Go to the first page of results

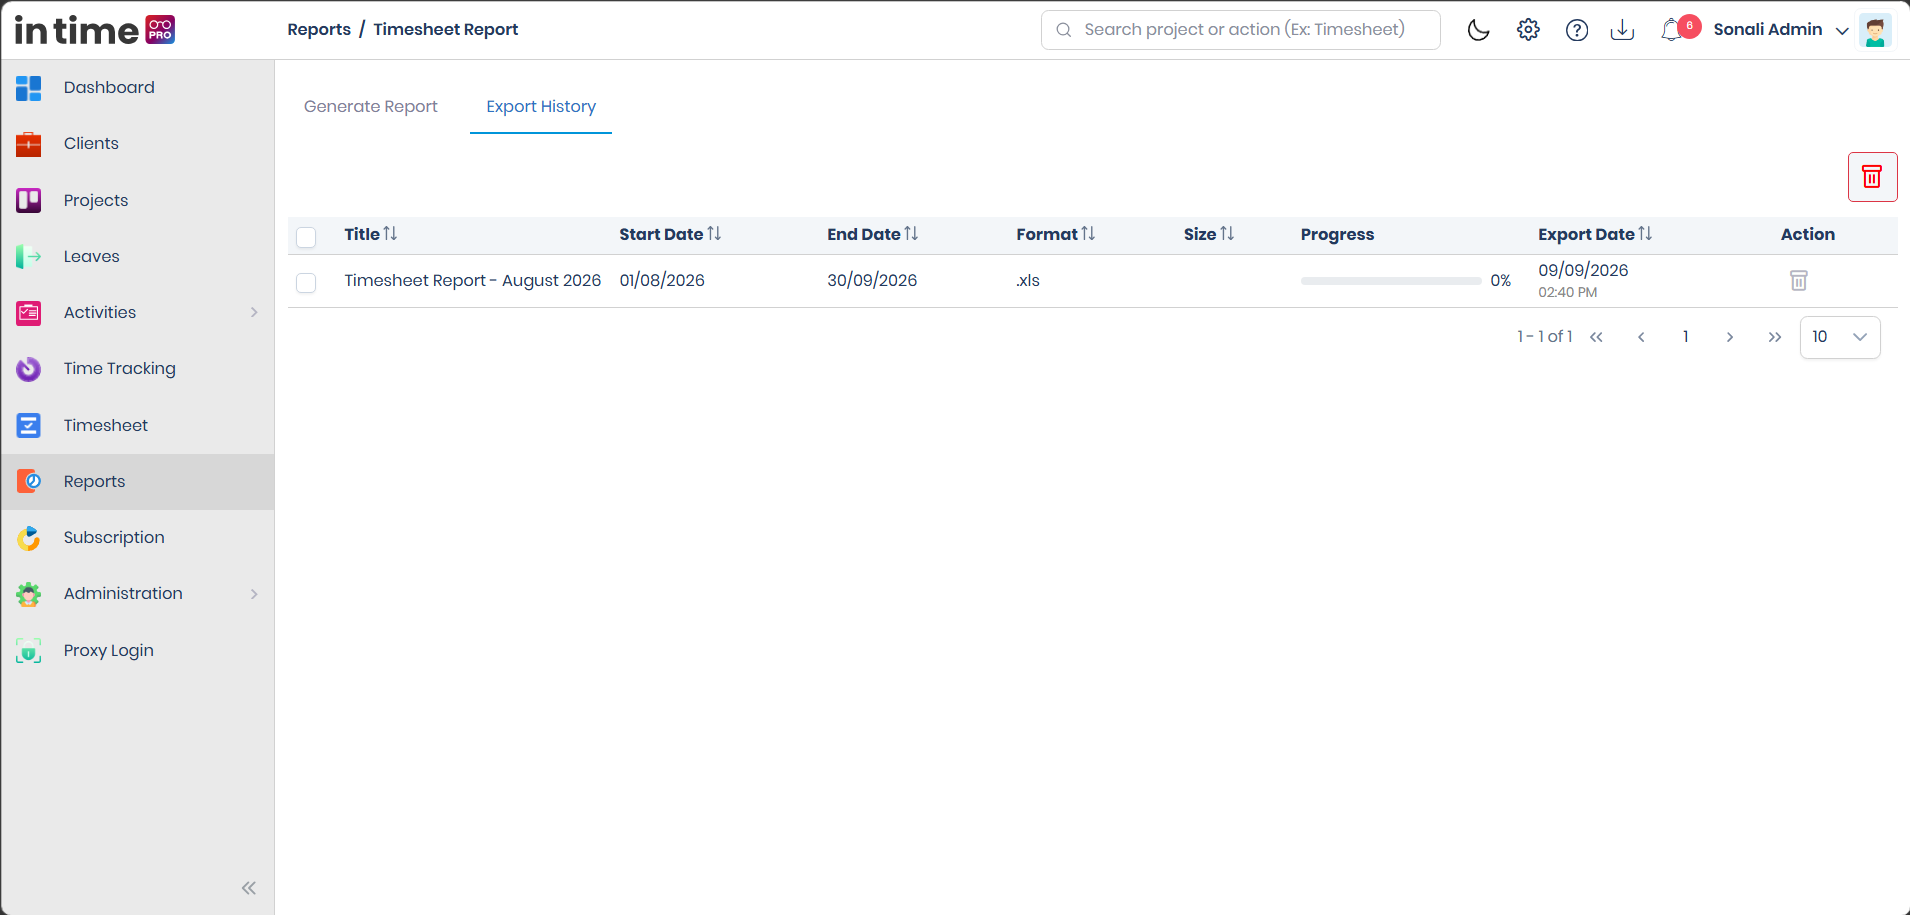click(1596, 337)
